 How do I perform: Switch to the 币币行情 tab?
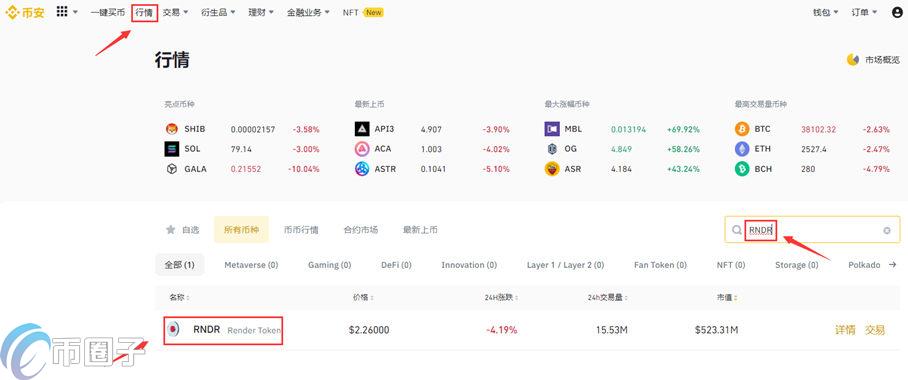pos(301,230)
